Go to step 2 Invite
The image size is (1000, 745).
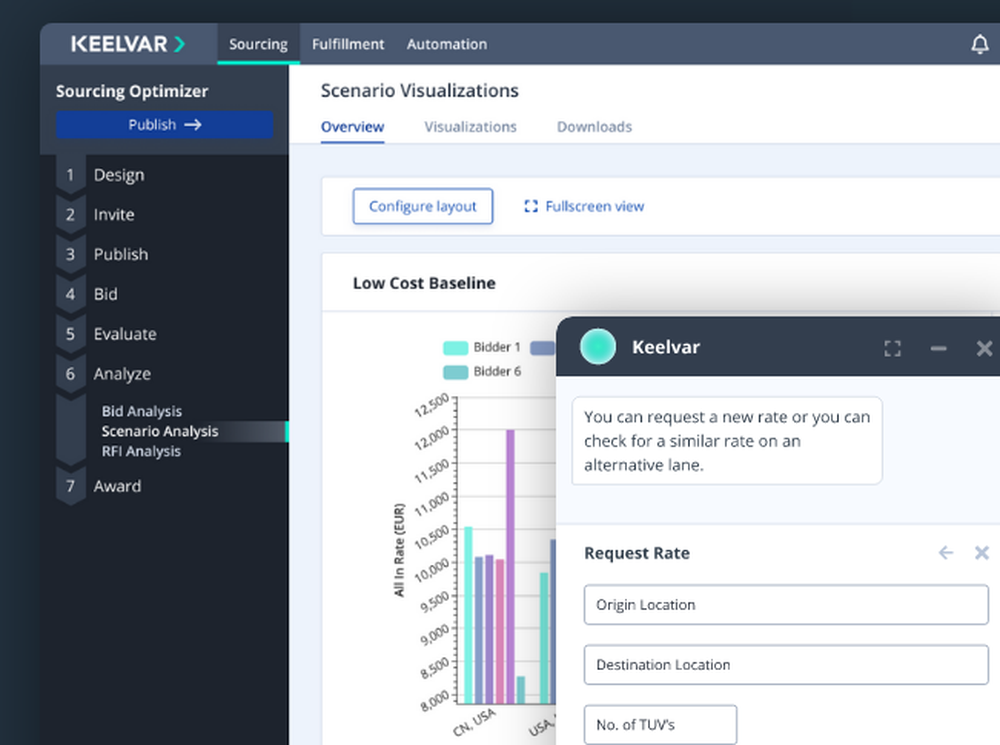(114, 214)
